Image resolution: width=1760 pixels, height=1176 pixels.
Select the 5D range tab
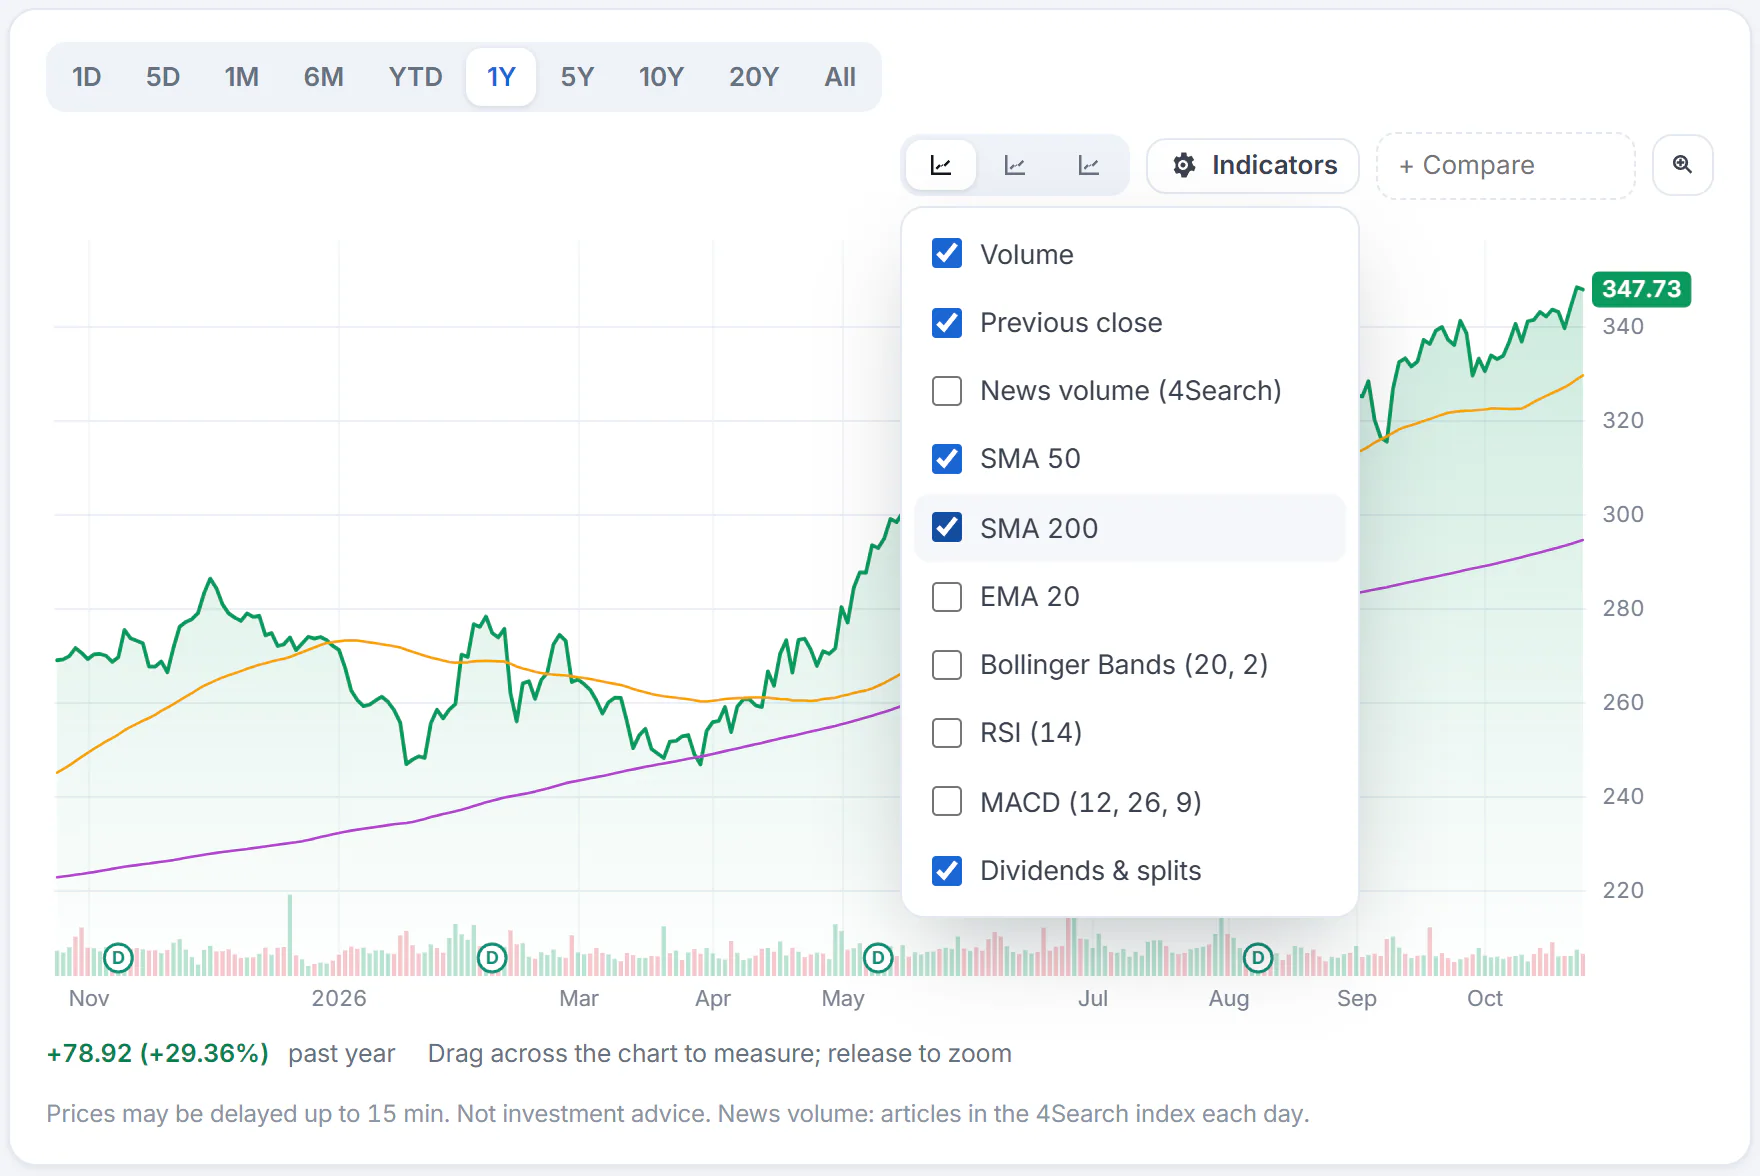[163, 77]
